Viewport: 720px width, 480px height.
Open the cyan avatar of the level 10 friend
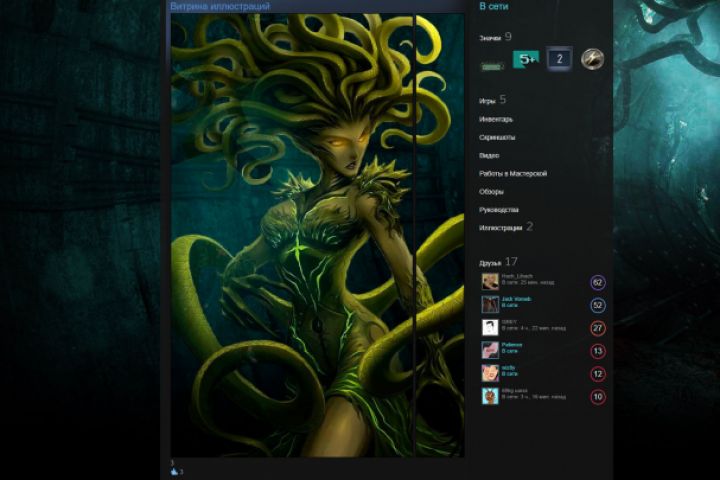click(x=490, y=396)
